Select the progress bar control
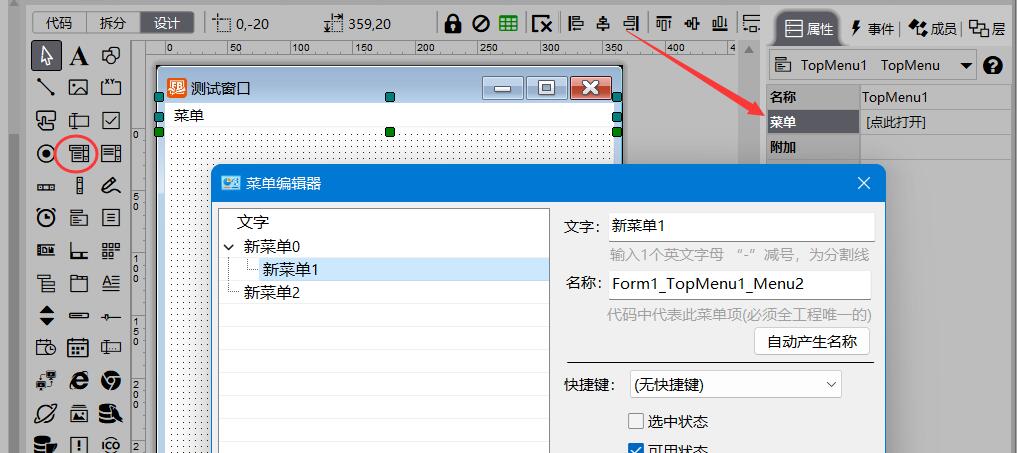 [x=78, y=315]
